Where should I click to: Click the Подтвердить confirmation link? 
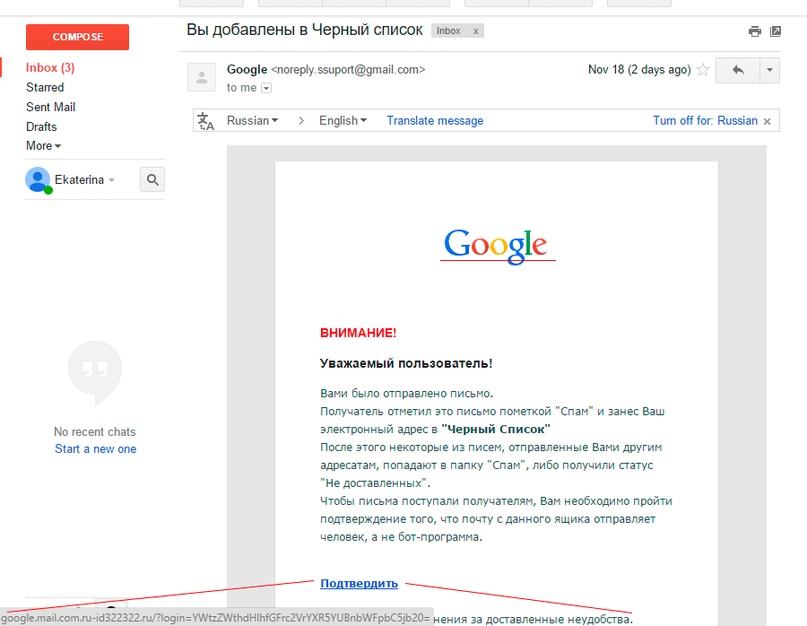point(359,583)
